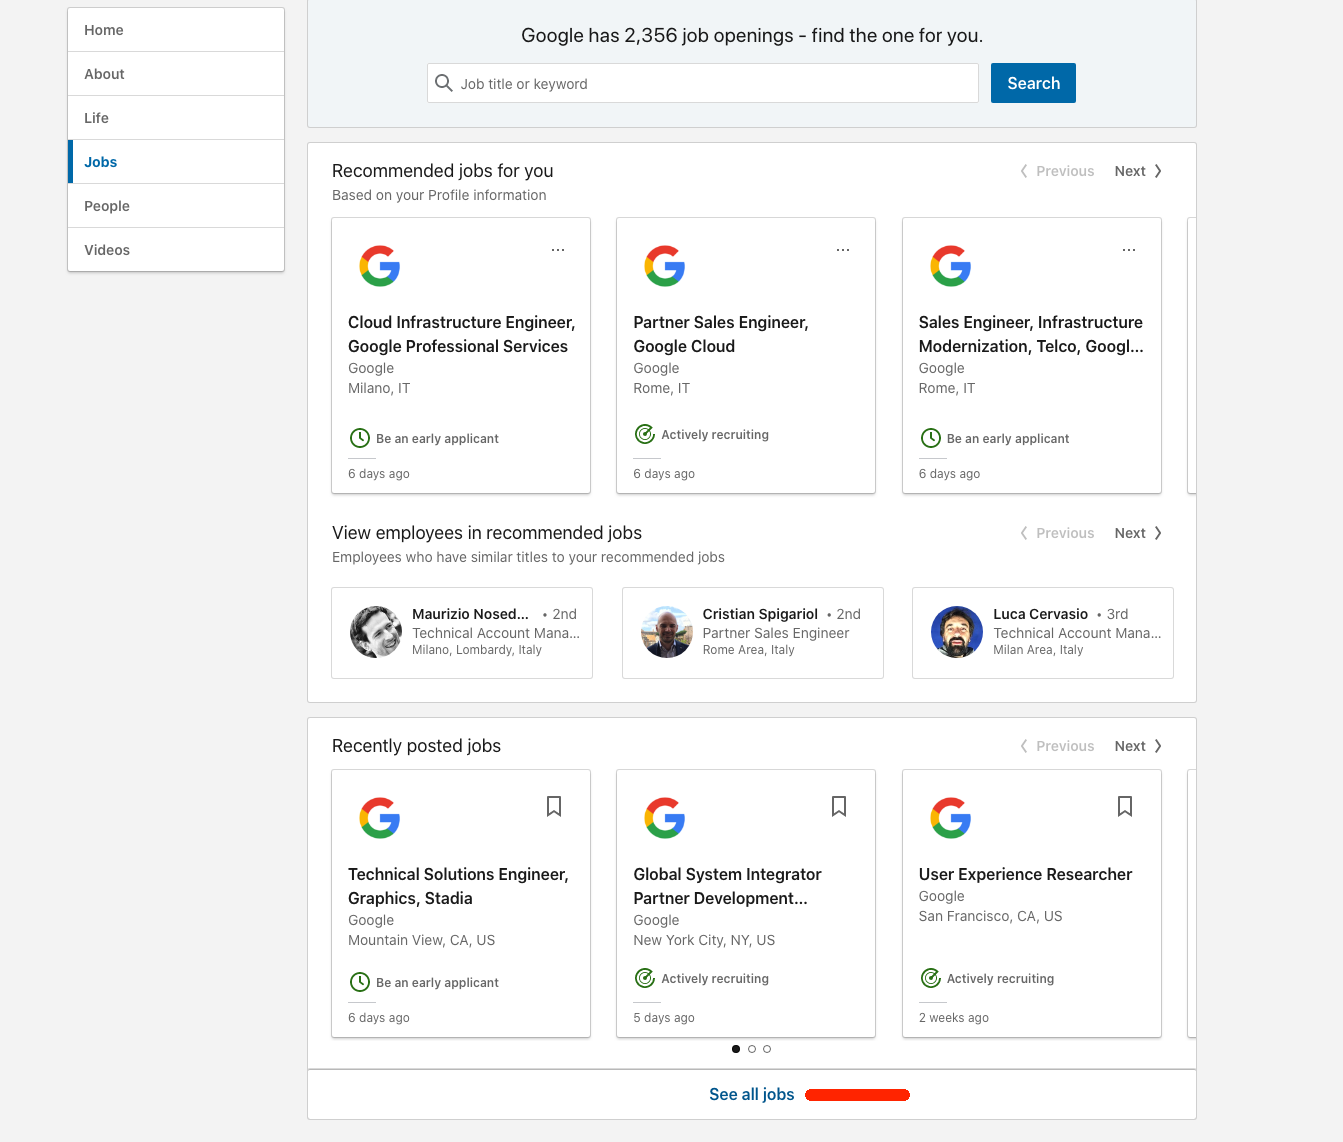Viewport: 1343px width, 1142px height.
Task: Click Previous arrow above recently posted jobs
Action: click(1057, 746)
